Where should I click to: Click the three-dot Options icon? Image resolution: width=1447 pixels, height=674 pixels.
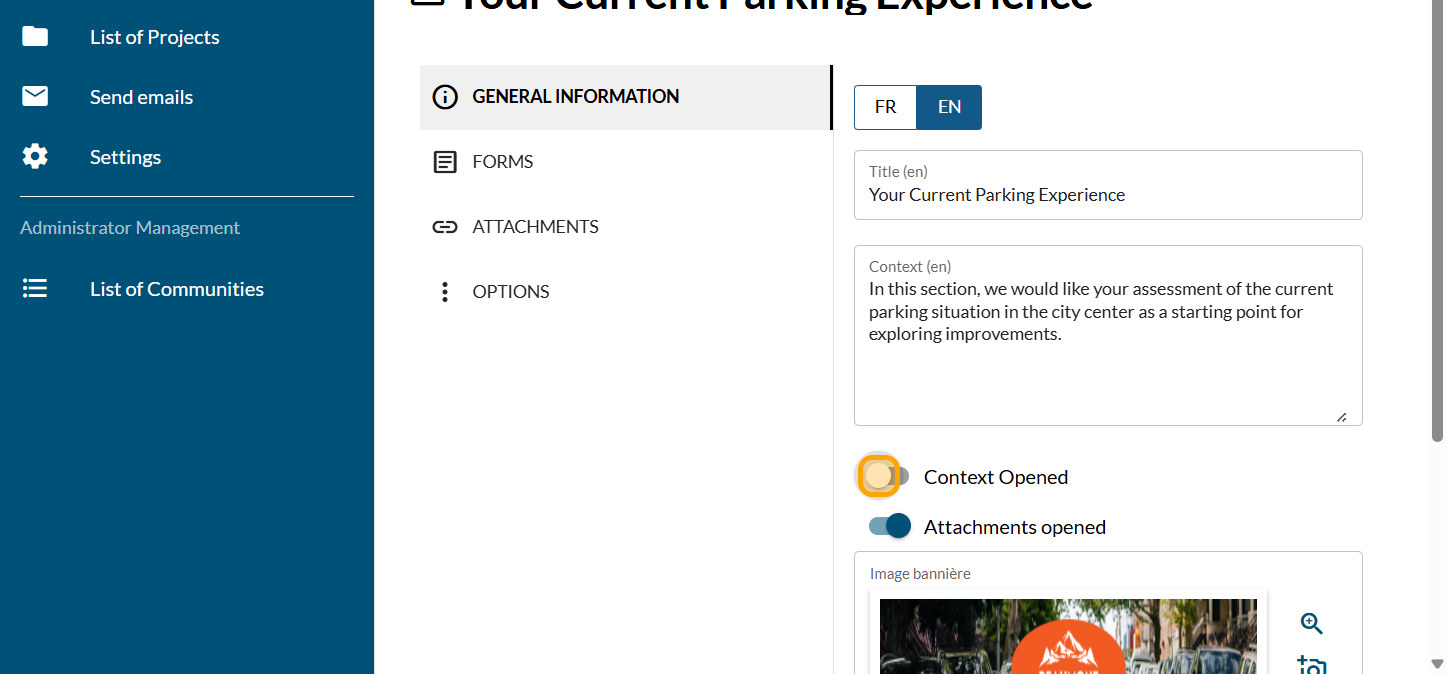[444, 292]
